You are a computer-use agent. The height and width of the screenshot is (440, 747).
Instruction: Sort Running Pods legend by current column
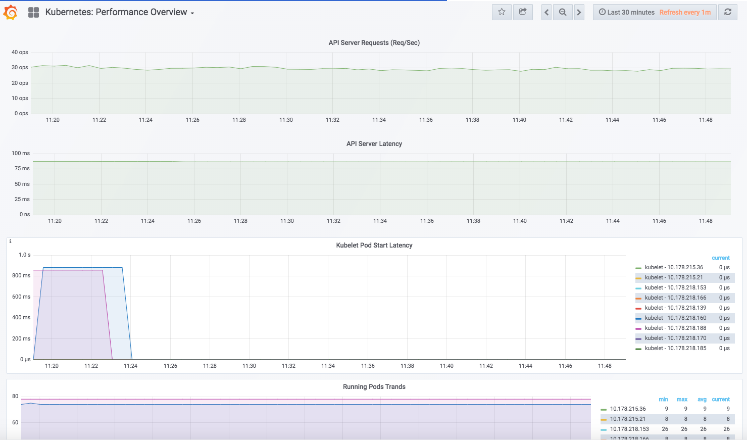(x=720, y=399)
